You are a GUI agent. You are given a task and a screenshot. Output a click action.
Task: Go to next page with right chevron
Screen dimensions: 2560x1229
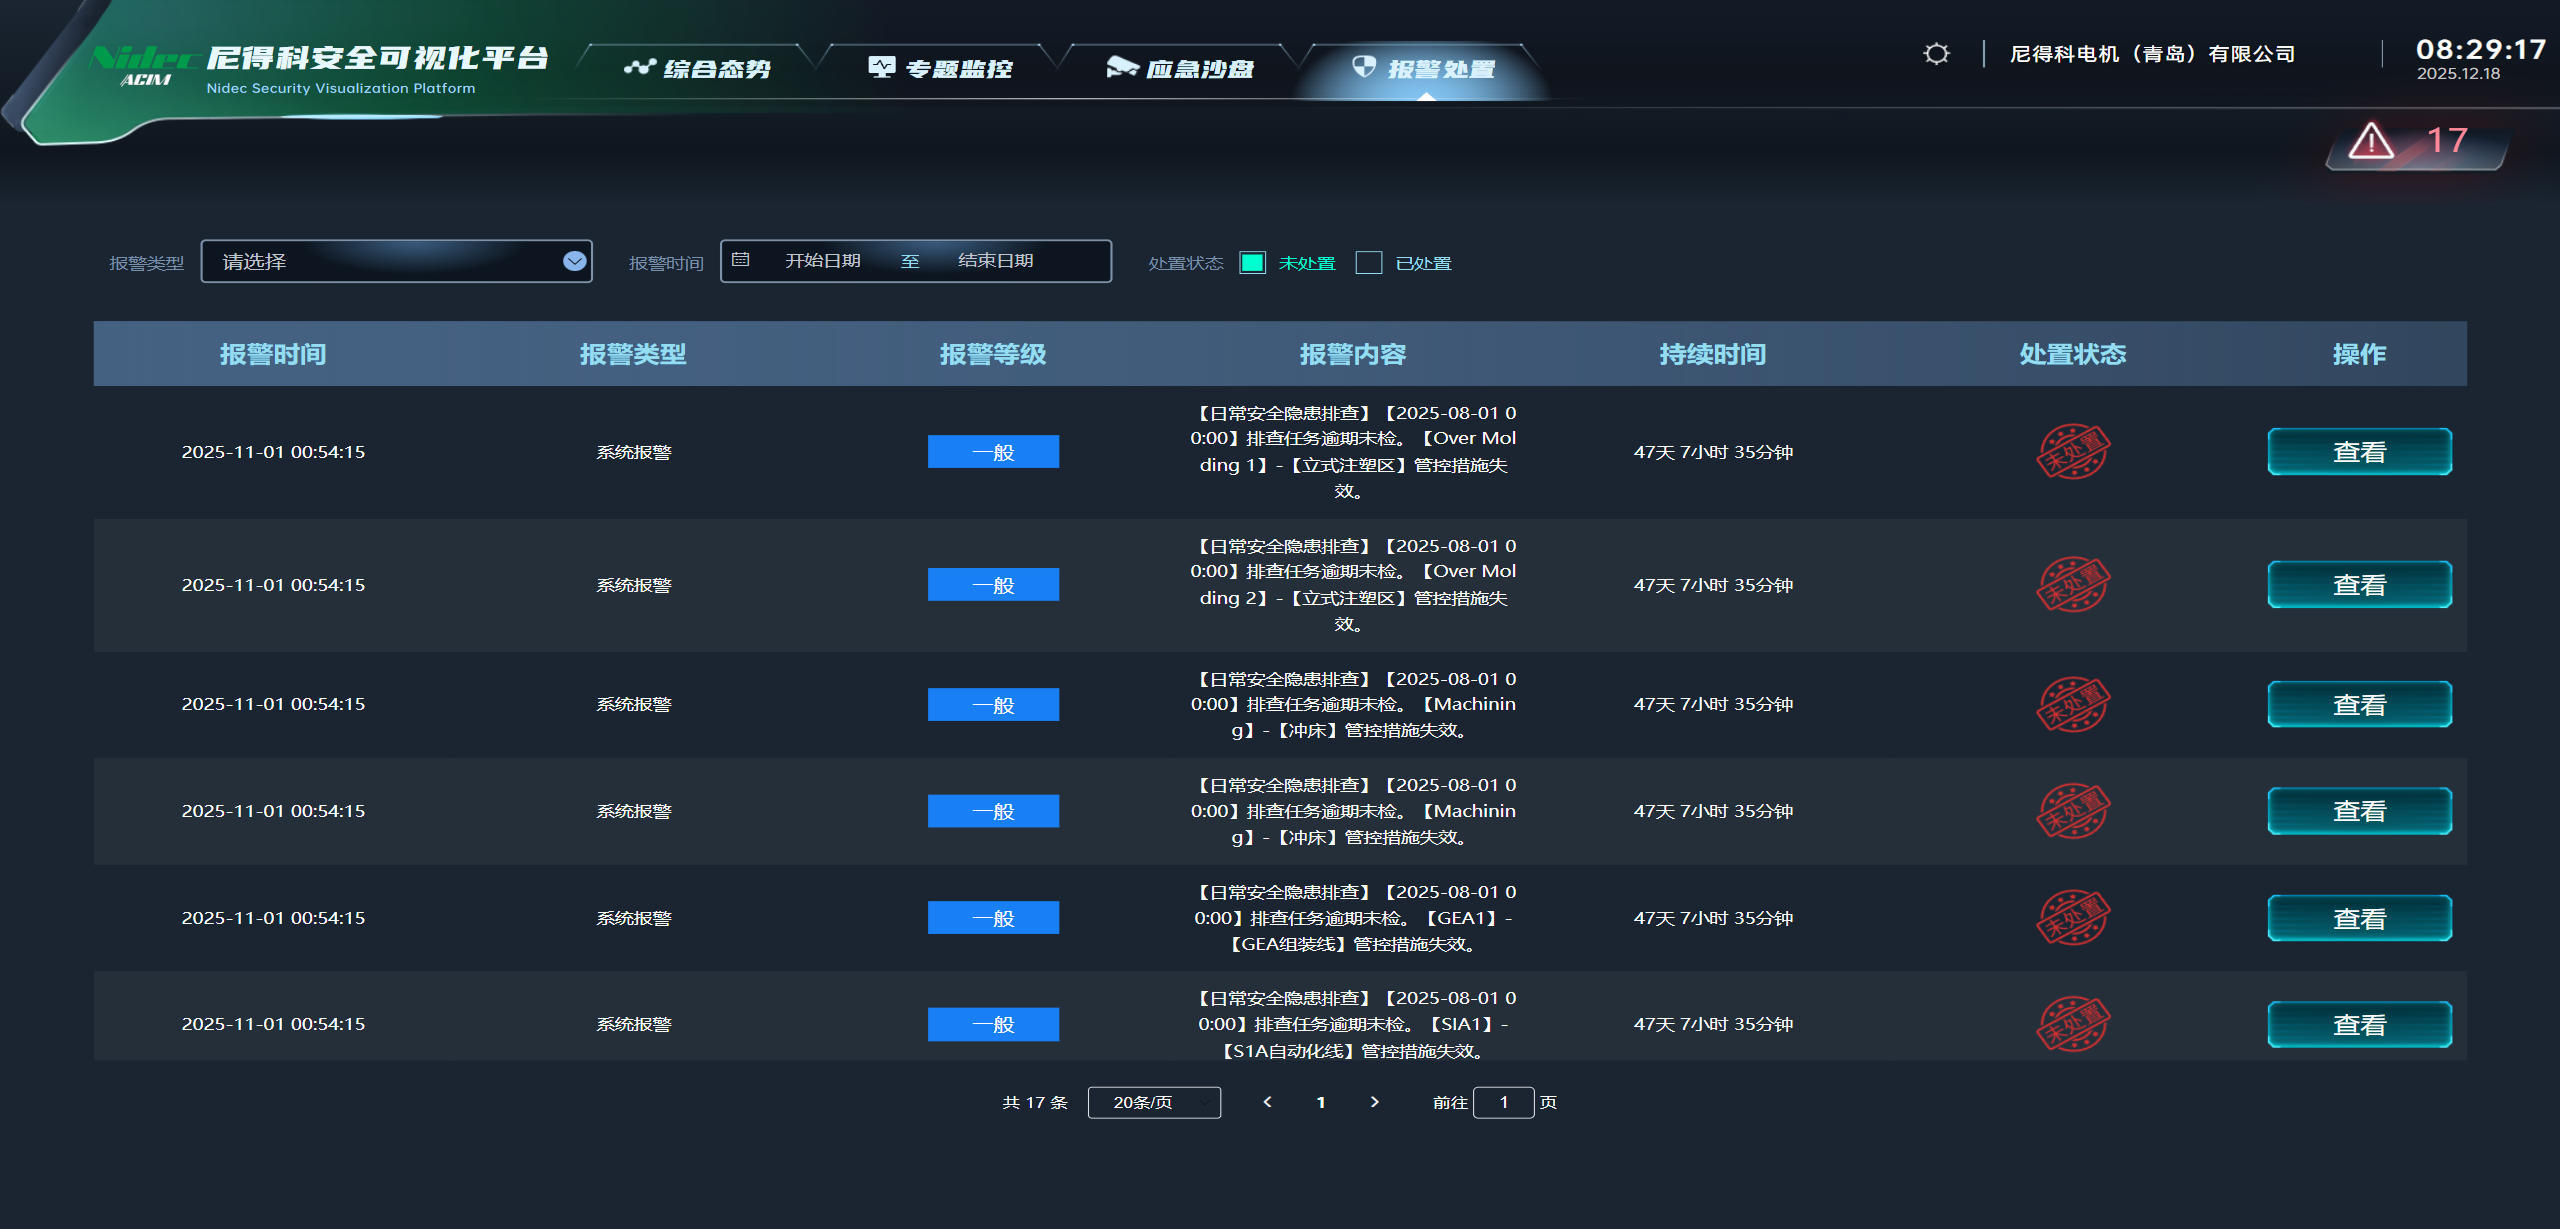(x=1375, y=1102)
